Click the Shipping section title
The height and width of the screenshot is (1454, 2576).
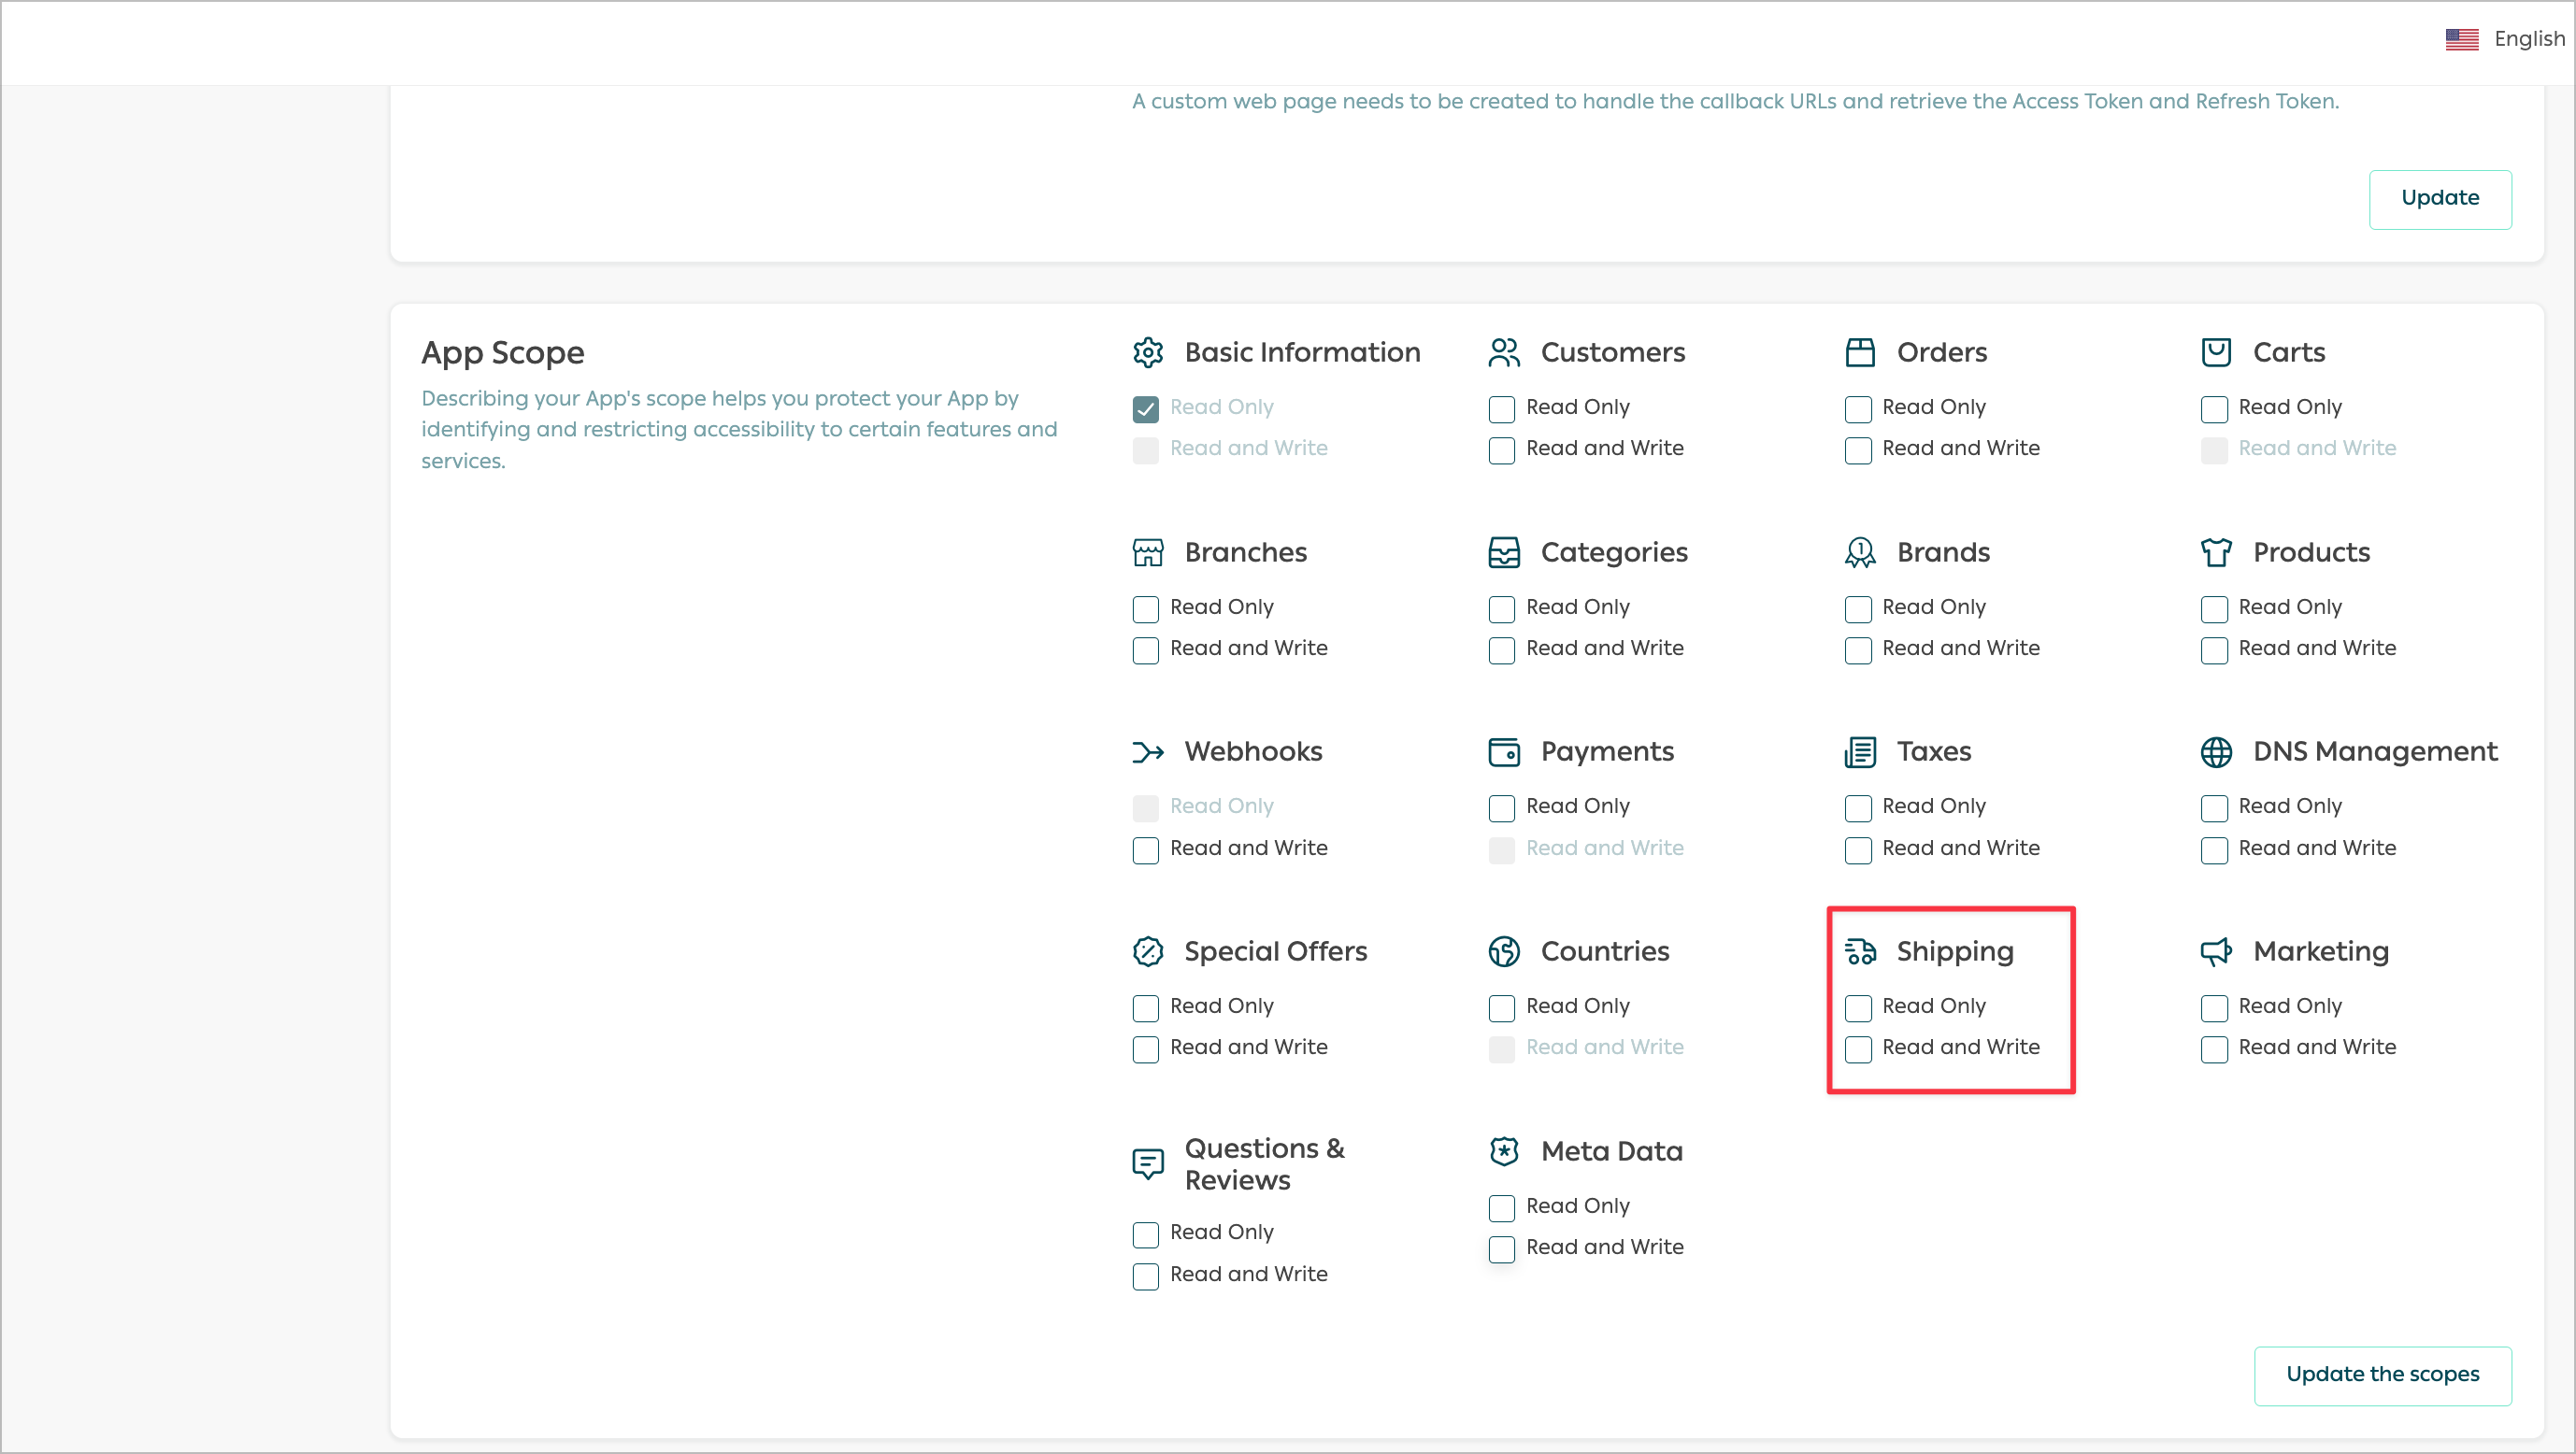[x=1955, y=951]
